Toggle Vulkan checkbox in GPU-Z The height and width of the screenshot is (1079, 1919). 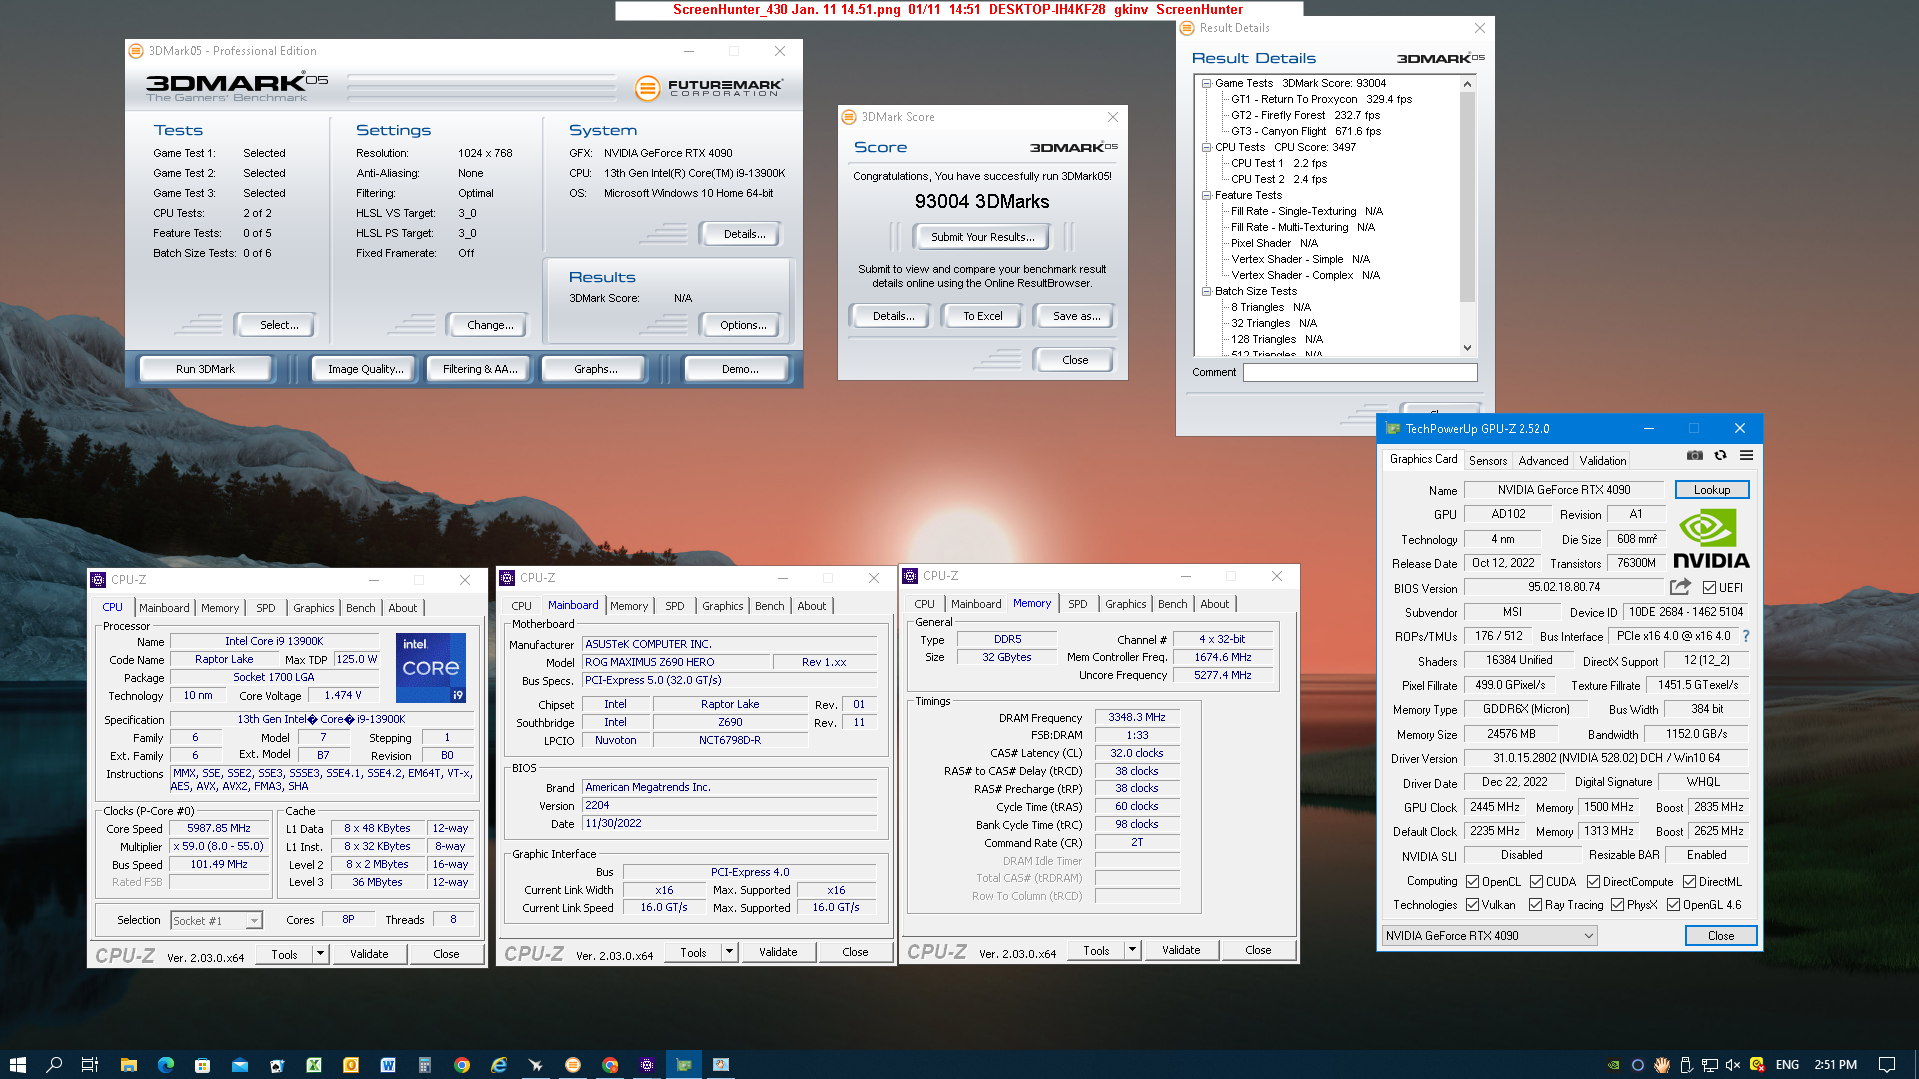[1472, 905]
